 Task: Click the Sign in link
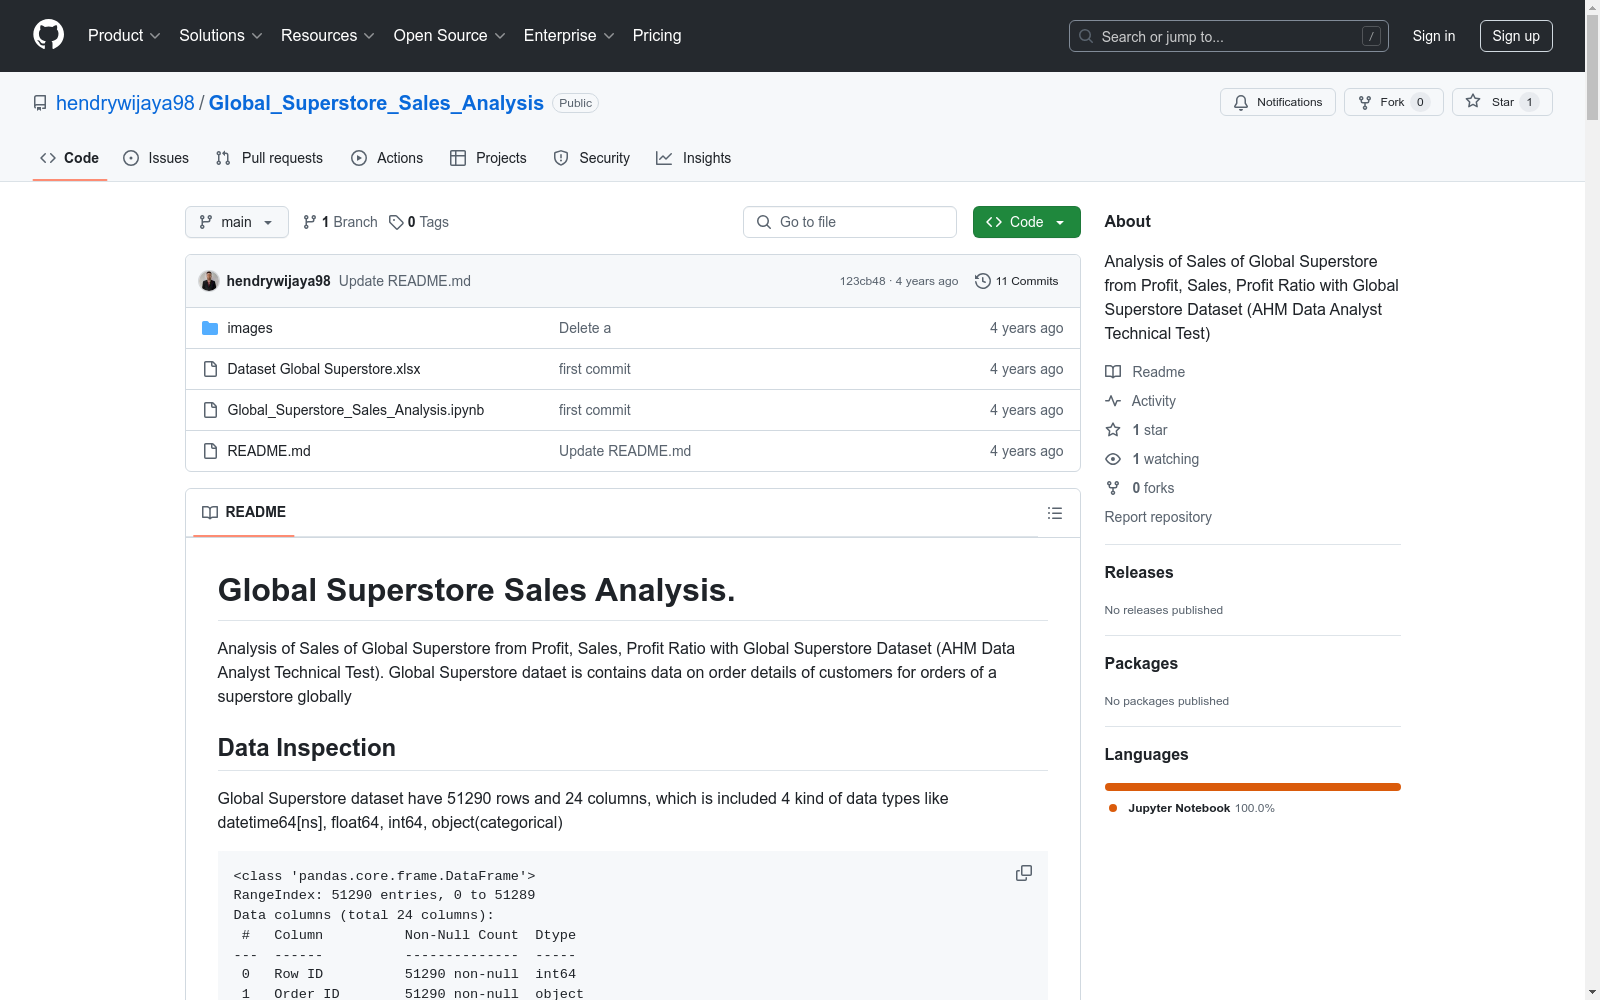(x=1433, y=36)
